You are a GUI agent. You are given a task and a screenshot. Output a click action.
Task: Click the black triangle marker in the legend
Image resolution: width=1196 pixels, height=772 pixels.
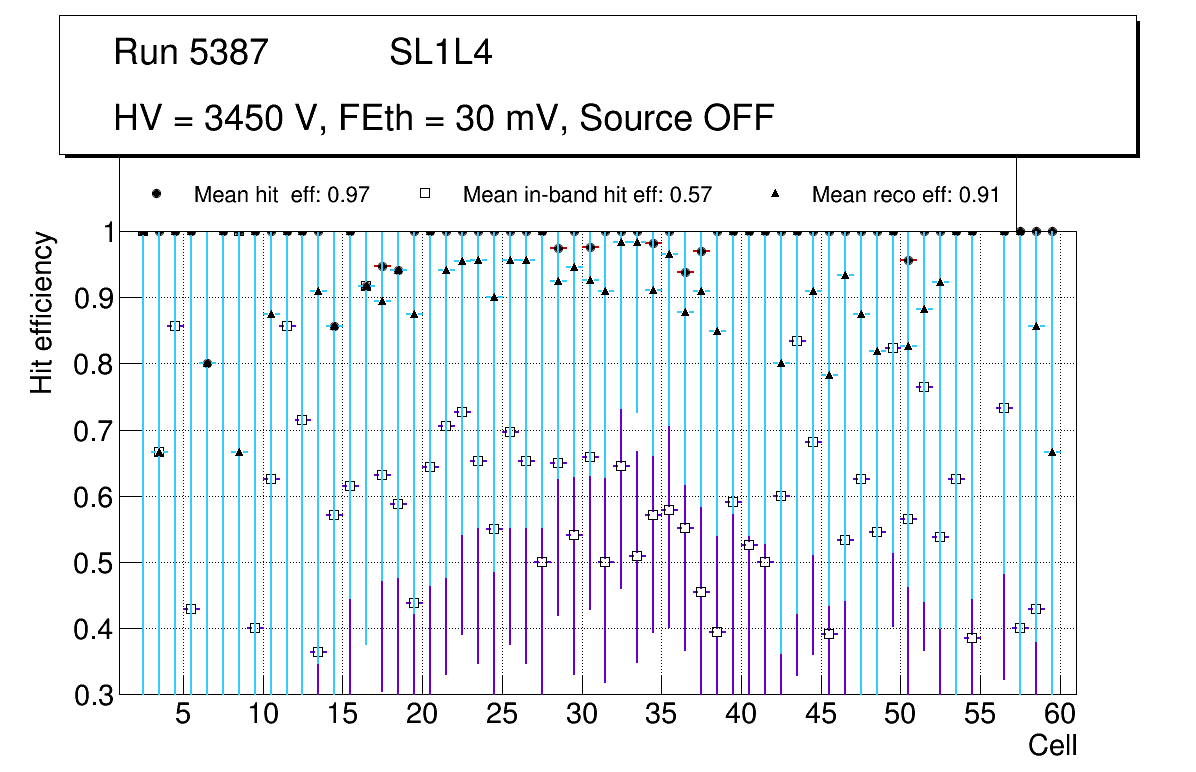pyautogui.click(x=776, y=194)
